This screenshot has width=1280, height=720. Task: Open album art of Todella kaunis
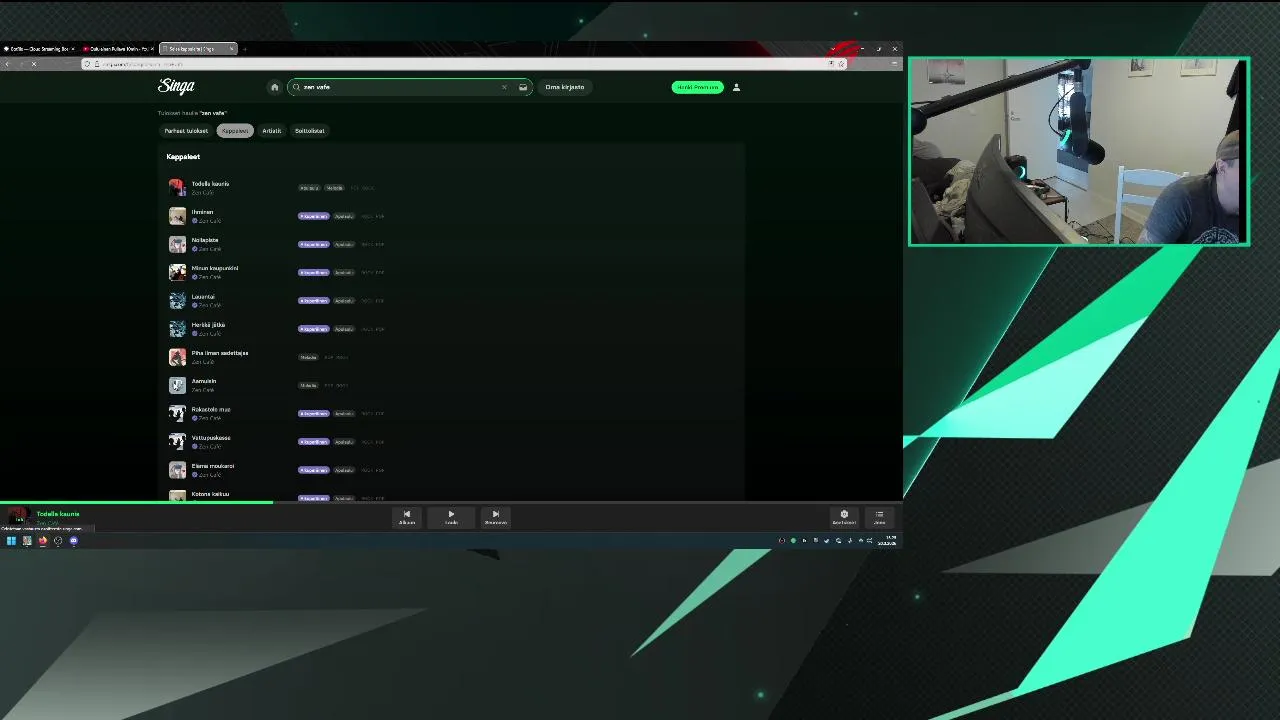click(177, 187)
